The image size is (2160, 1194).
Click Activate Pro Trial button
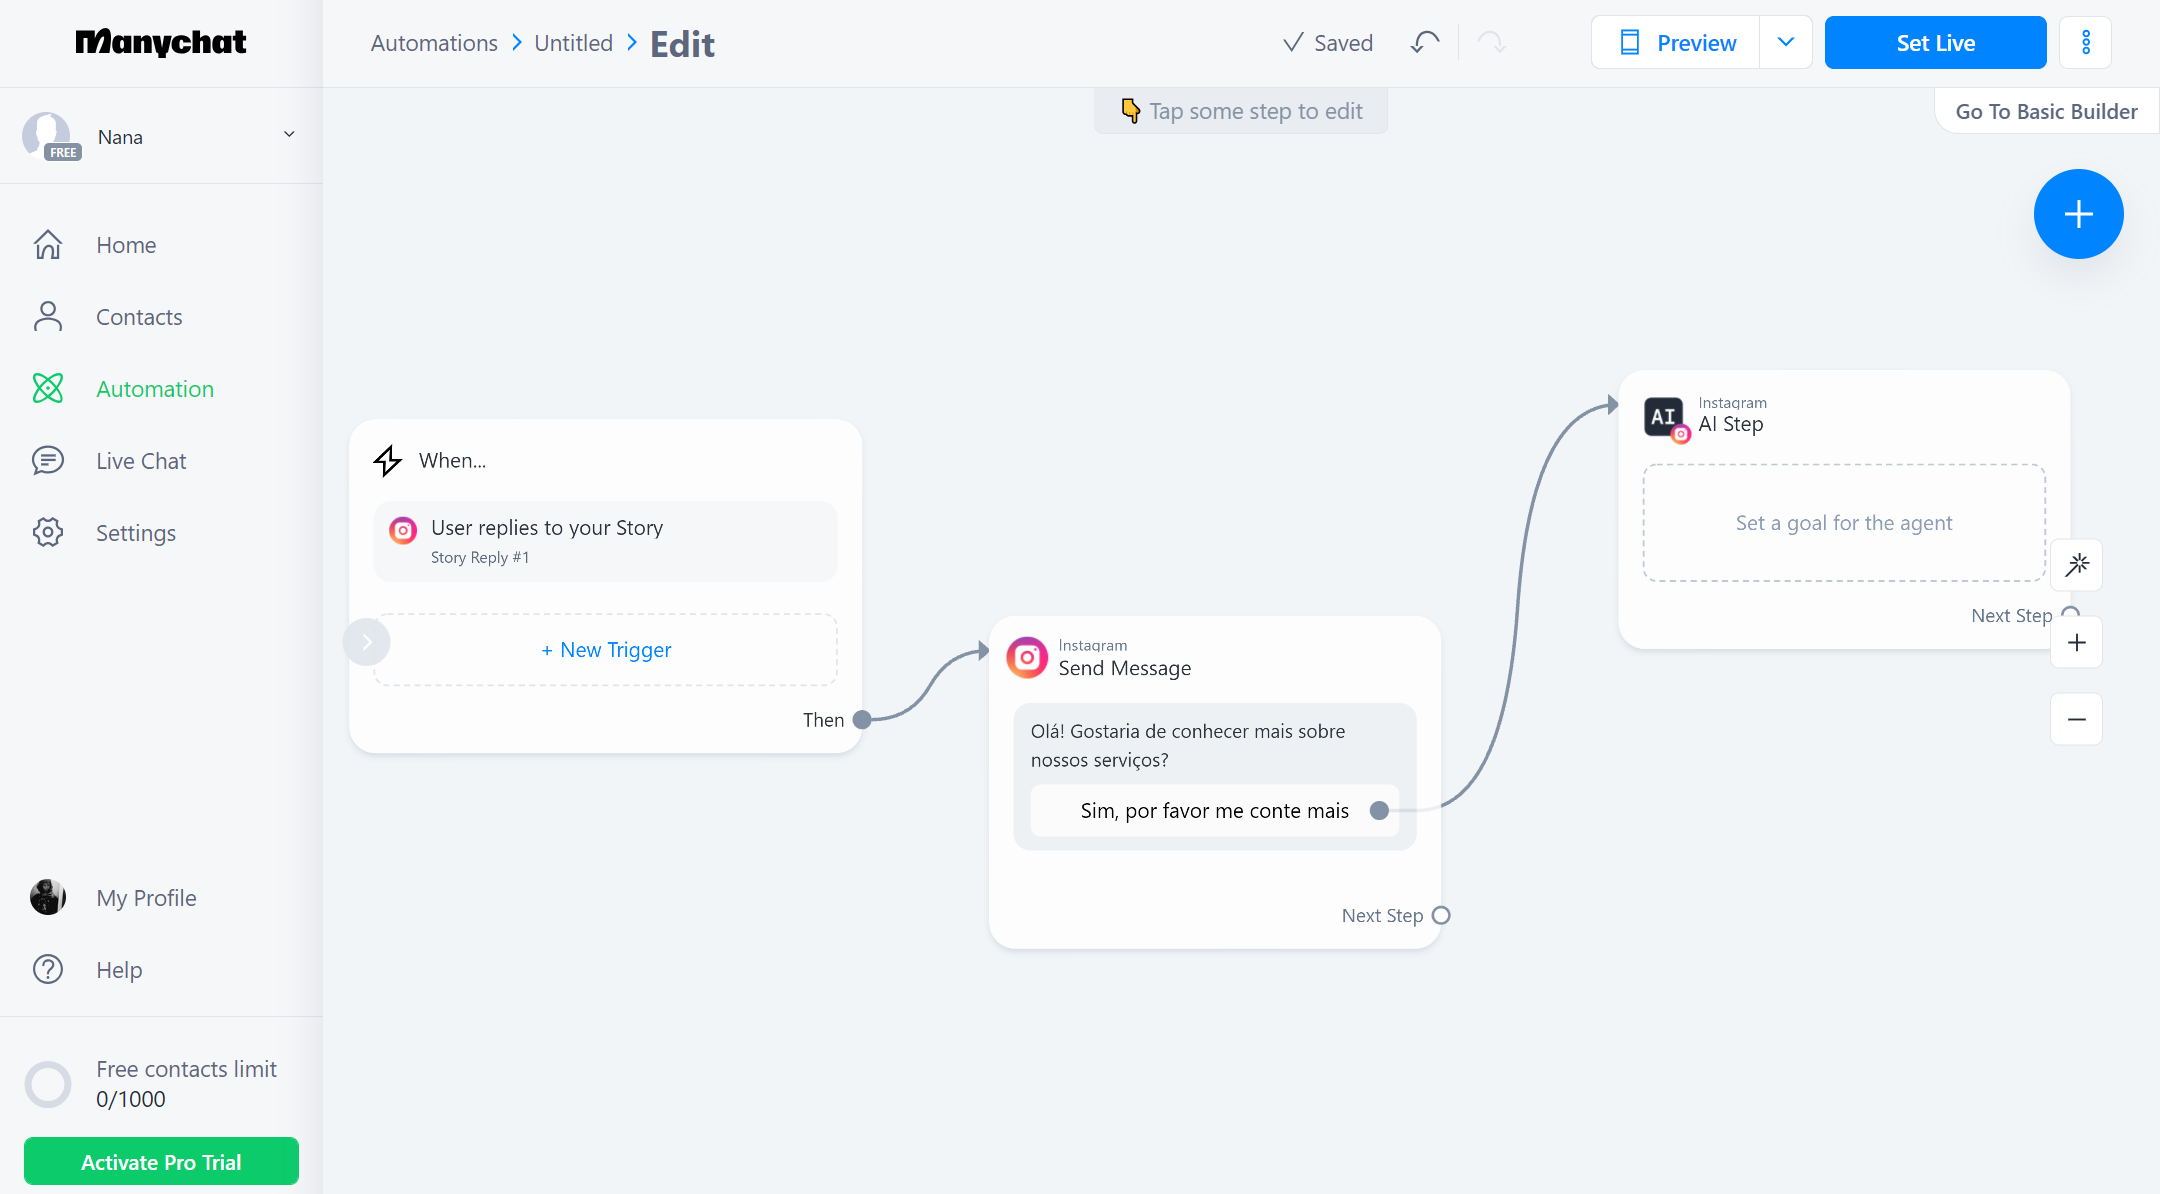coord(161,1162)
